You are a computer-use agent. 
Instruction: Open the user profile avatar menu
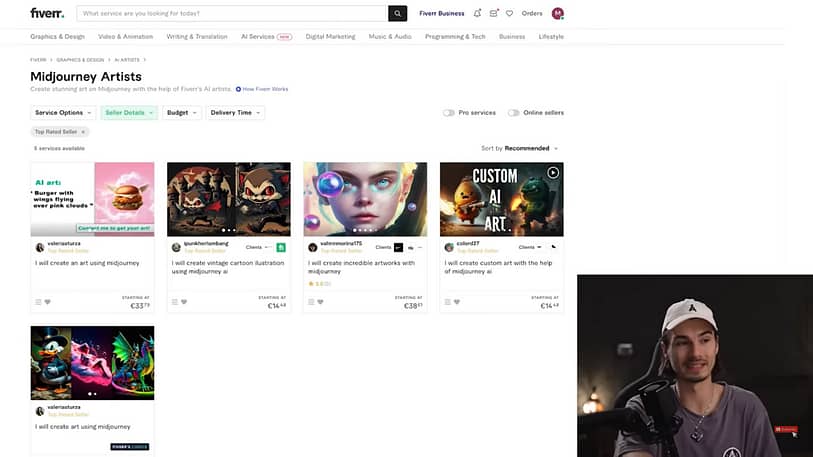pos(557,13)
